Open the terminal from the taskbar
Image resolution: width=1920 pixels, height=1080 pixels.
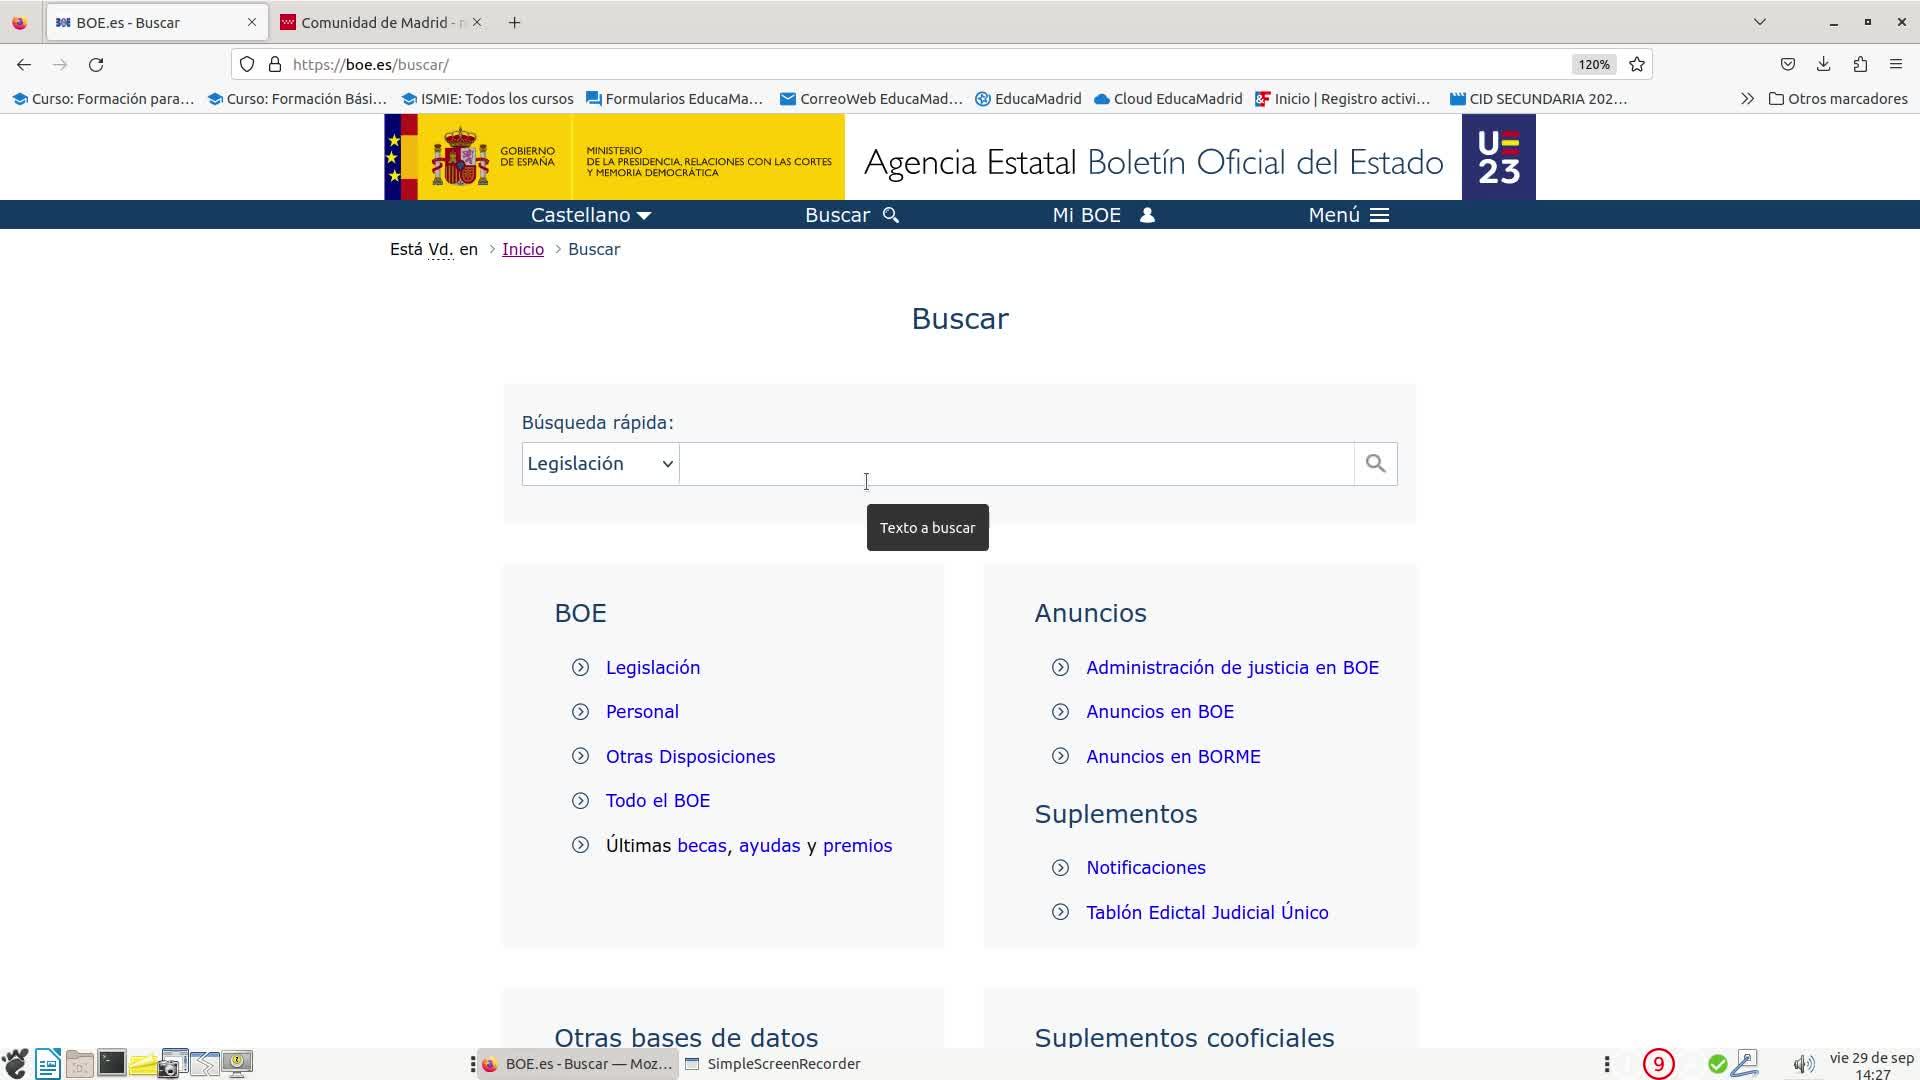[x=111, y=1063]
